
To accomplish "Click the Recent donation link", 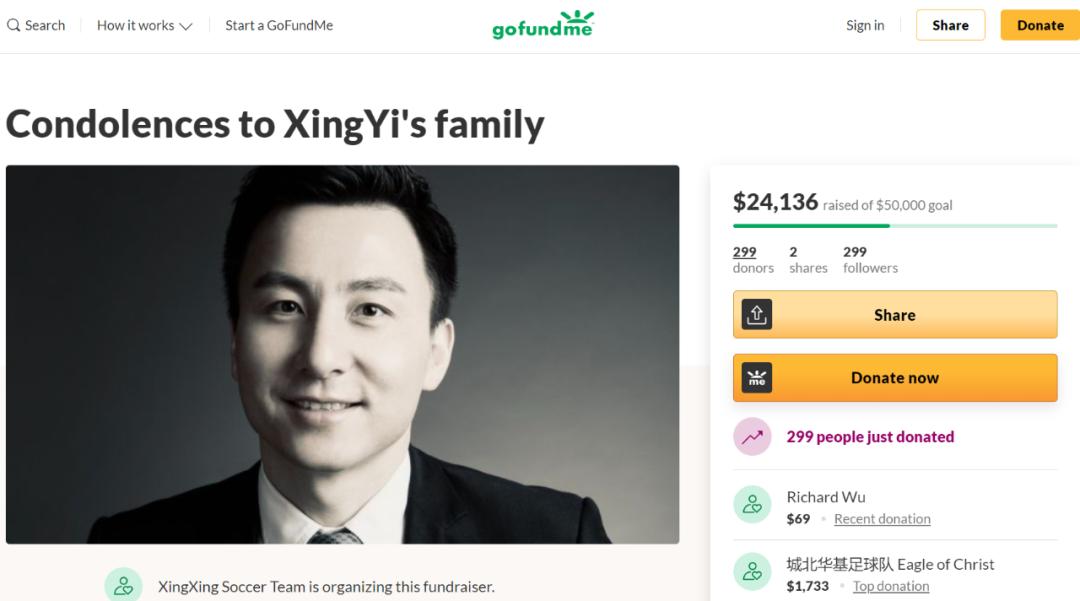I will pos(882,519).
